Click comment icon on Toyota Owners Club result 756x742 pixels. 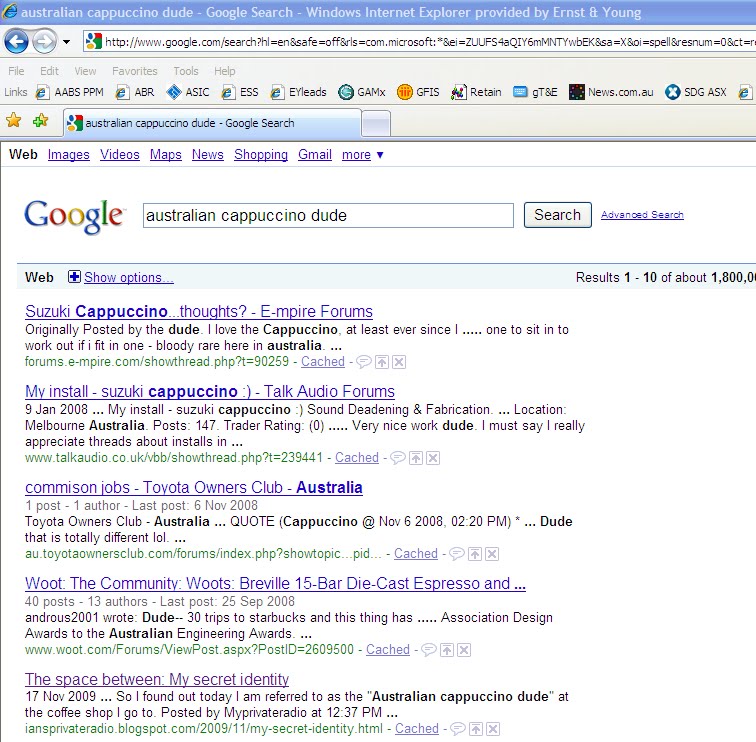(457, 553)
